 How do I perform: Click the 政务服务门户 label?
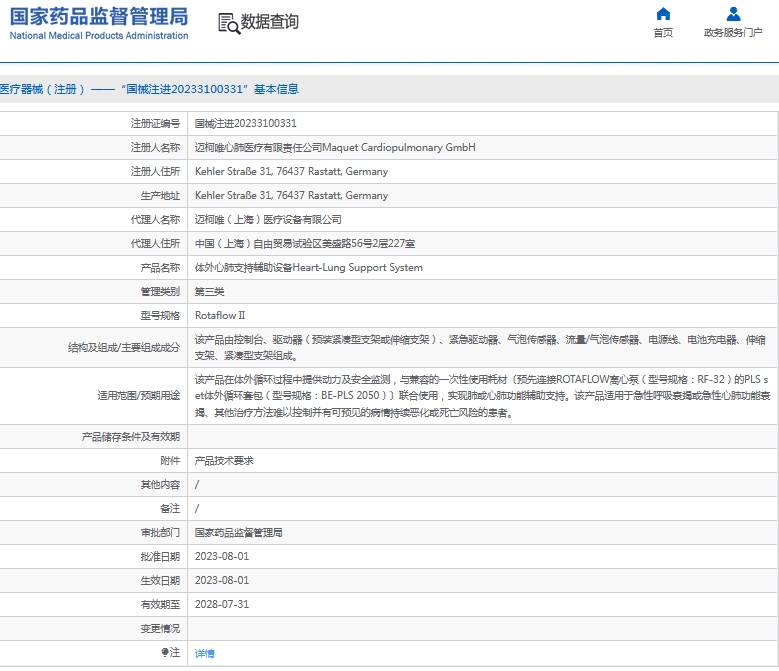pos(733,33)
